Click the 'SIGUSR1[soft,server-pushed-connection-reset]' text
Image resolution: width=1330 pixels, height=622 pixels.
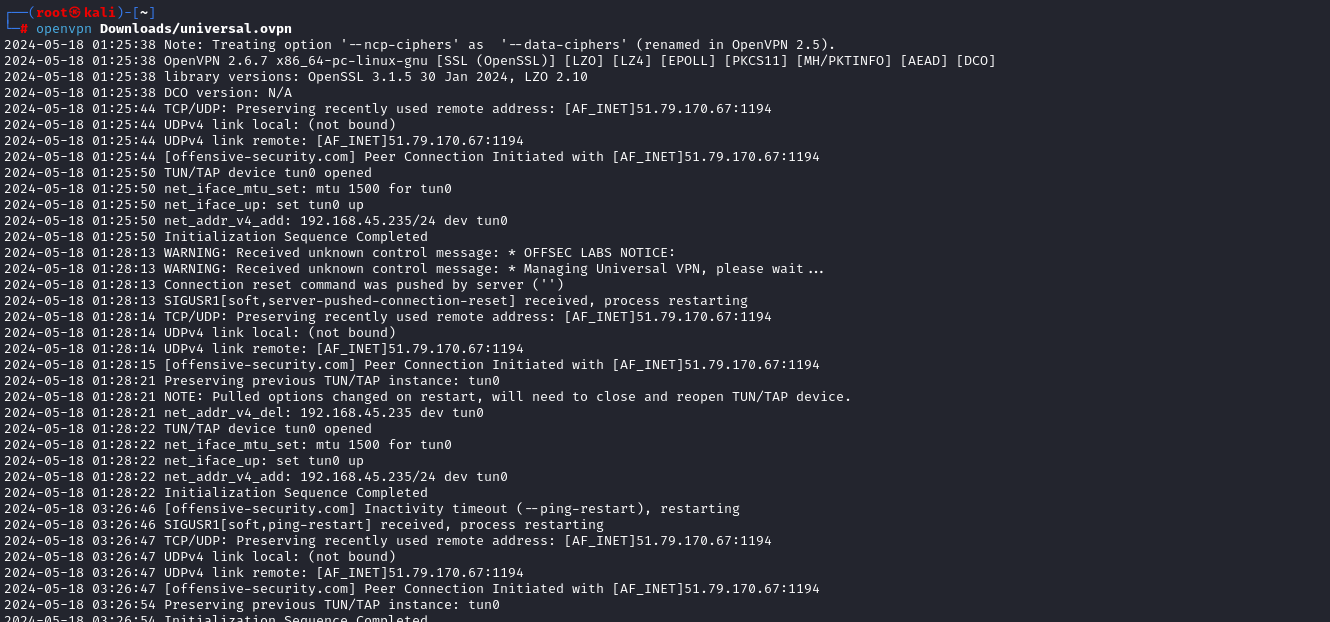[x=340, y=300]
